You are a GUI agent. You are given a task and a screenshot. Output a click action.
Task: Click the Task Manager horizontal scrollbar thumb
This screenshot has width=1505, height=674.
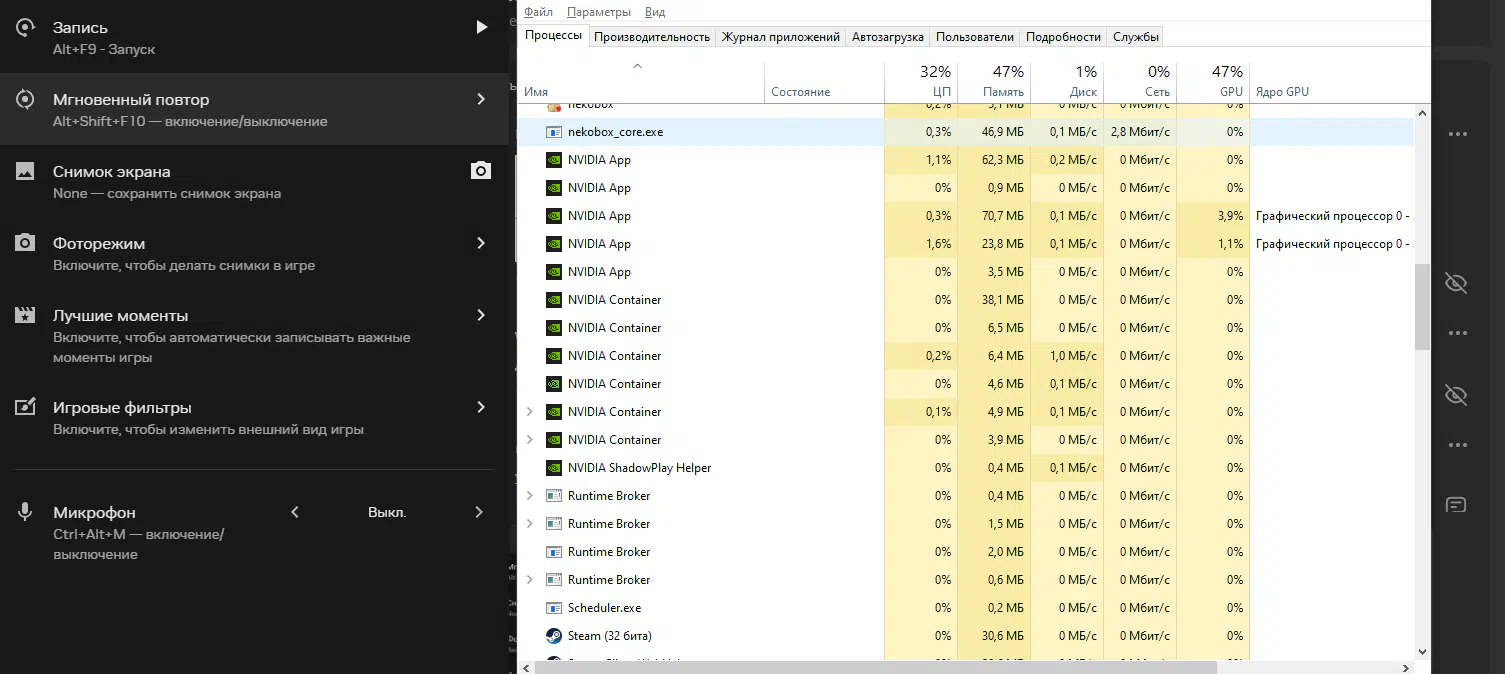[876, 666]
